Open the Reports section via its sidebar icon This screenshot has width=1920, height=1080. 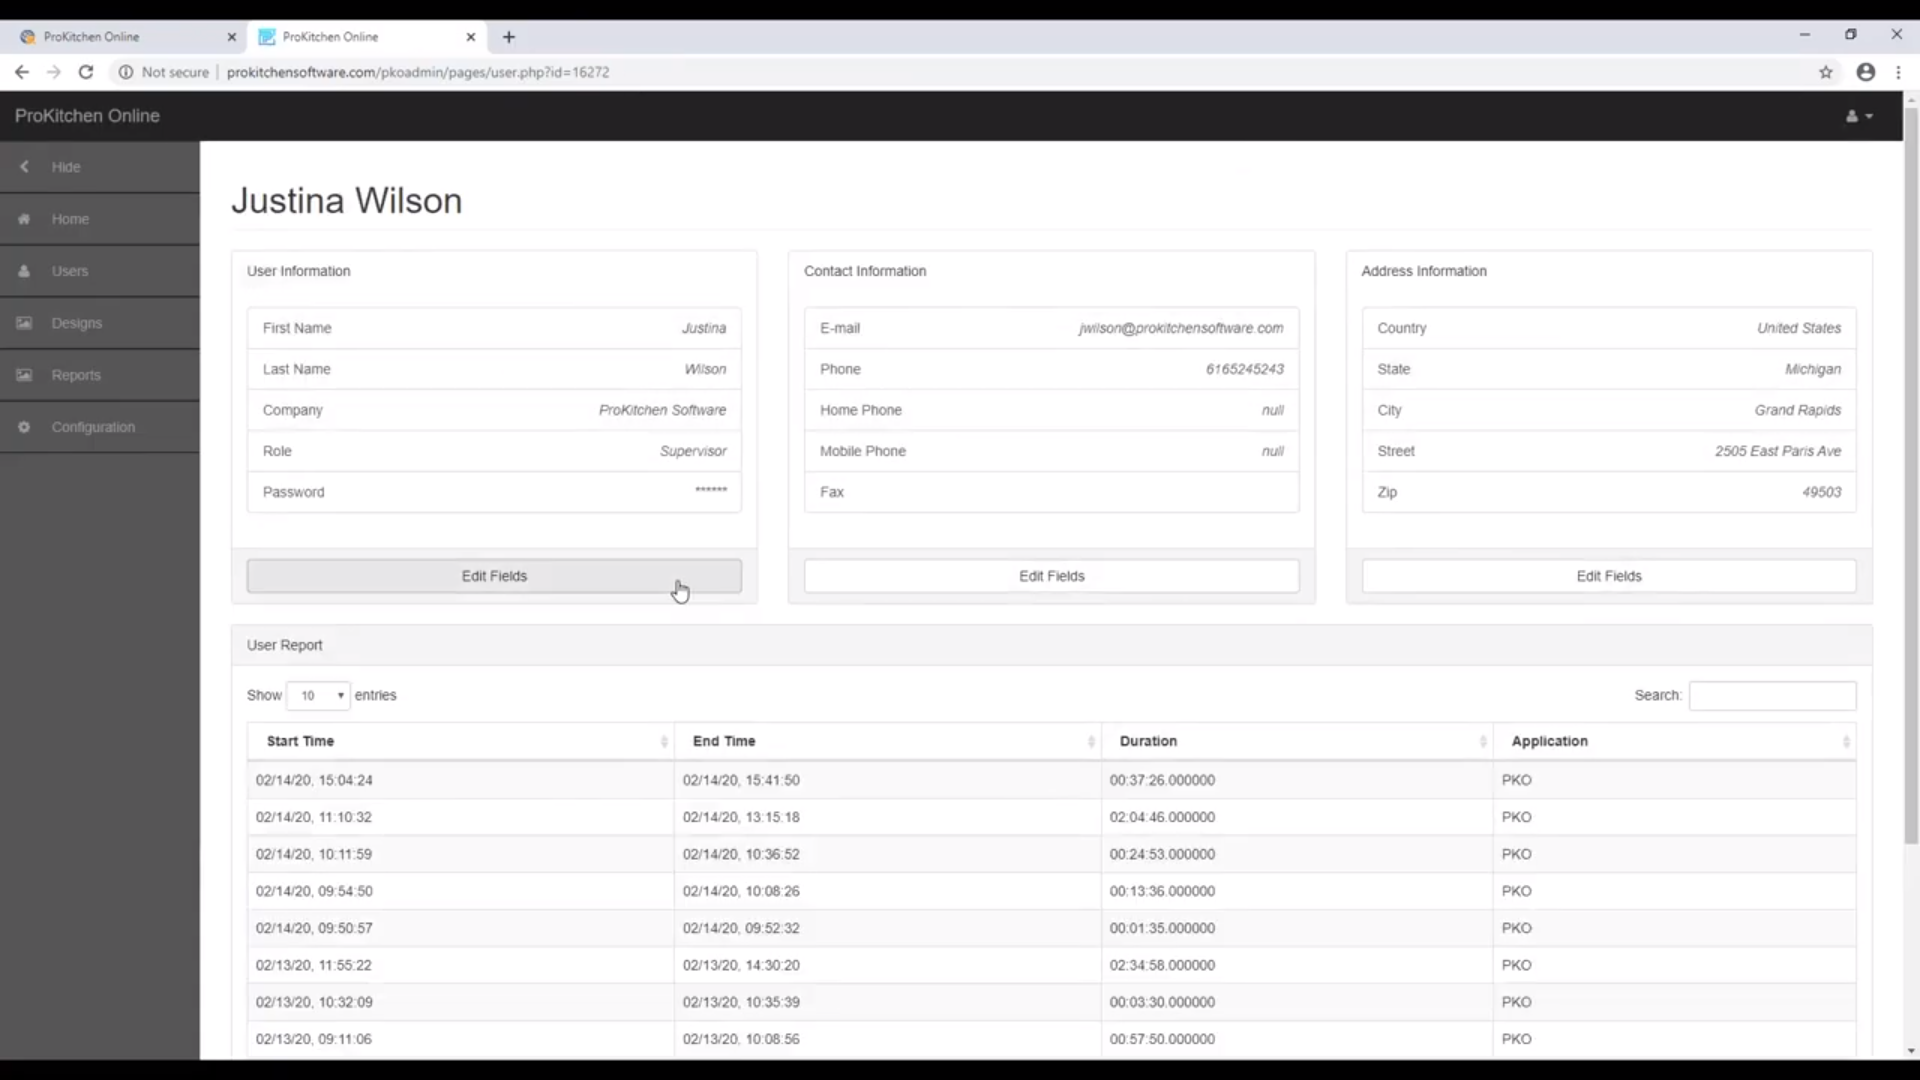[x=24, y=375]
